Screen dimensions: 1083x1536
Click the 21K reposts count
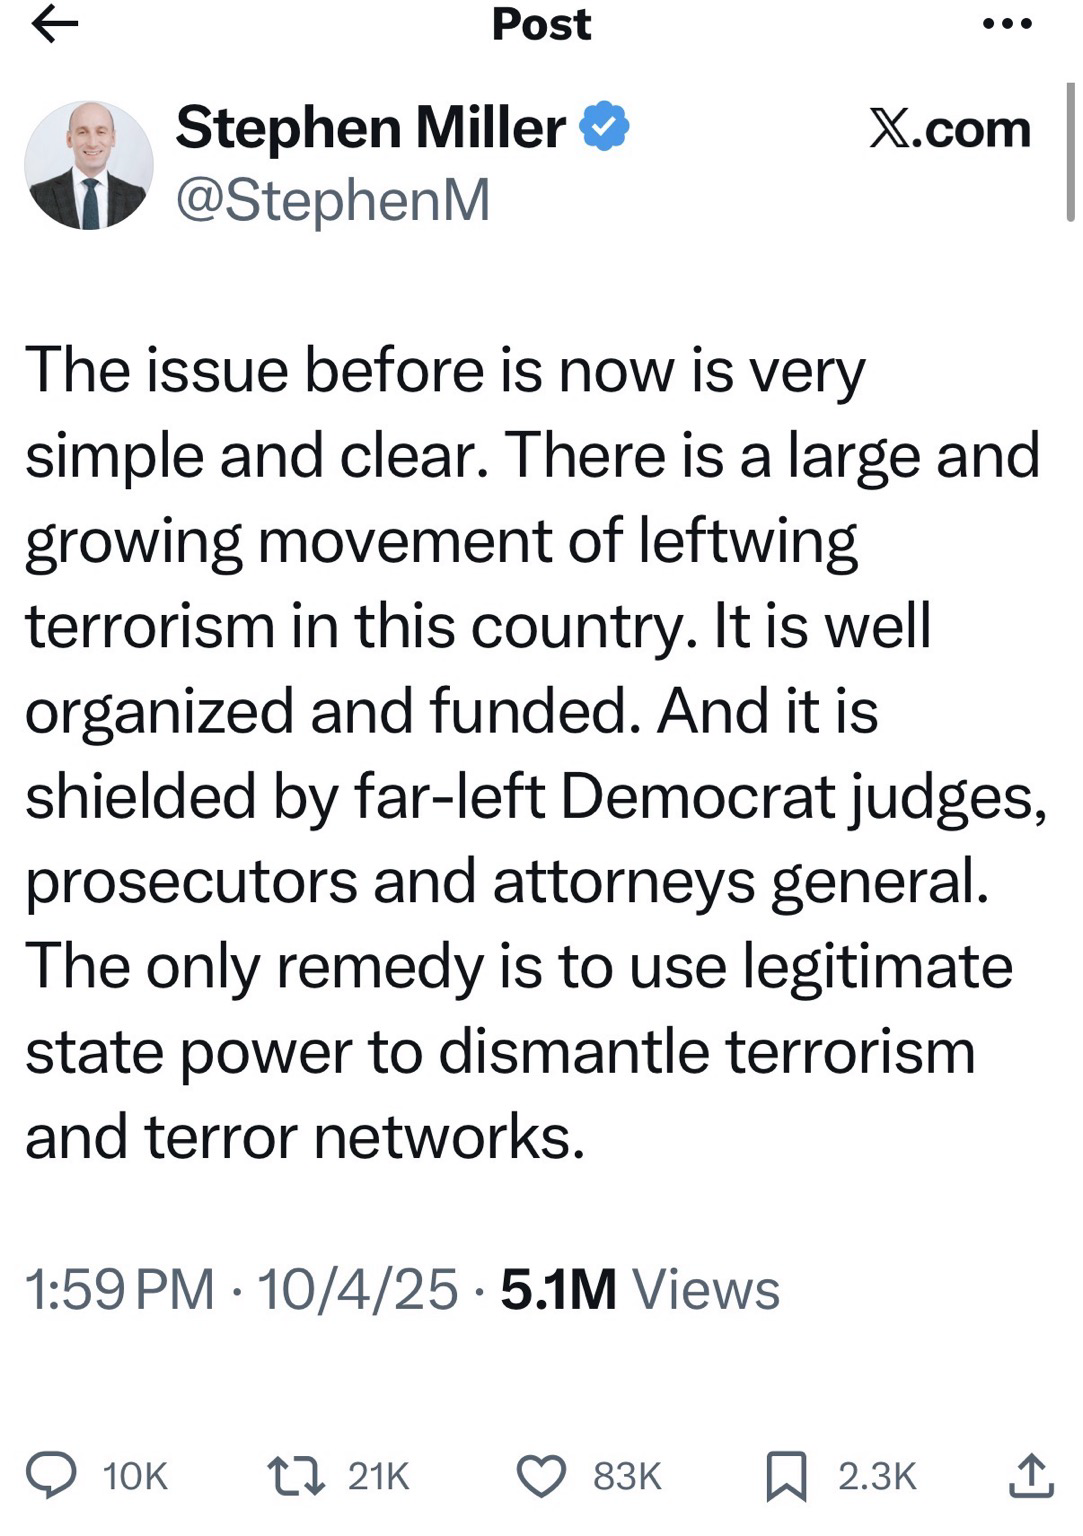click(x=379, y=1477)
